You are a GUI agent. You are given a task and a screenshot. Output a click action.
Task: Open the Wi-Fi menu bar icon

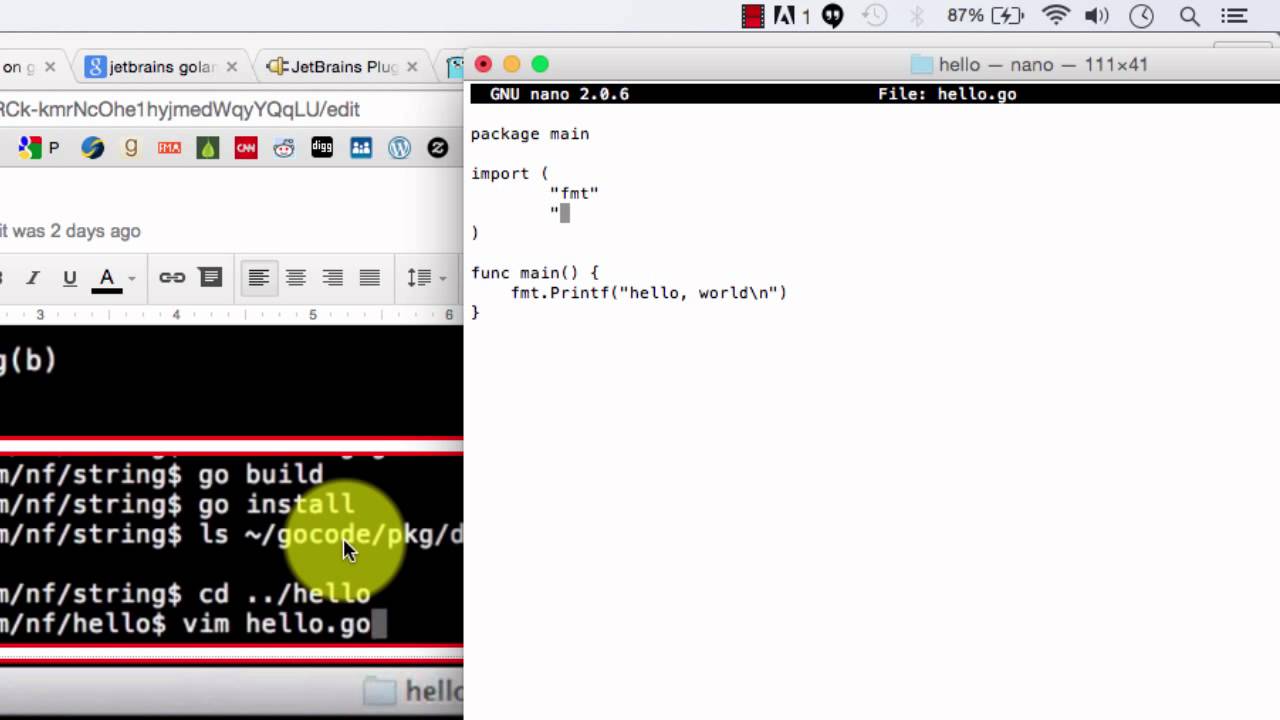1056,16
